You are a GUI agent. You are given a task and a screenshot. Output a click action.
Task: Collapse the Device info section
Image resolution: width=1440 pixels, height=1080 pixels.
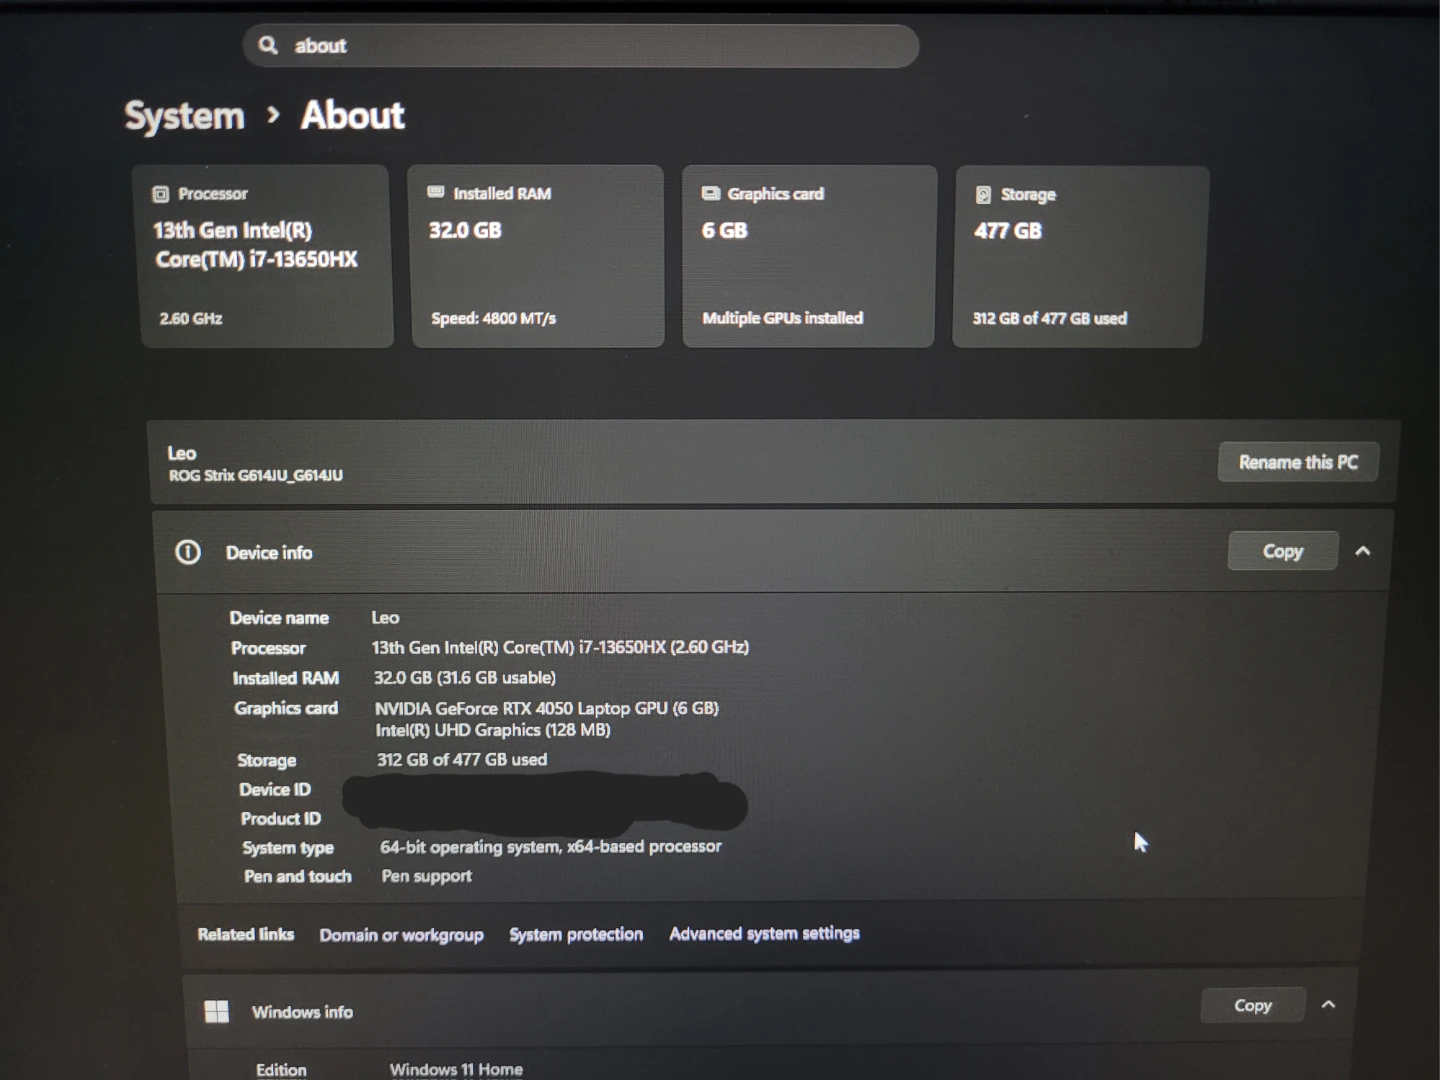(x=1363, y=551)
